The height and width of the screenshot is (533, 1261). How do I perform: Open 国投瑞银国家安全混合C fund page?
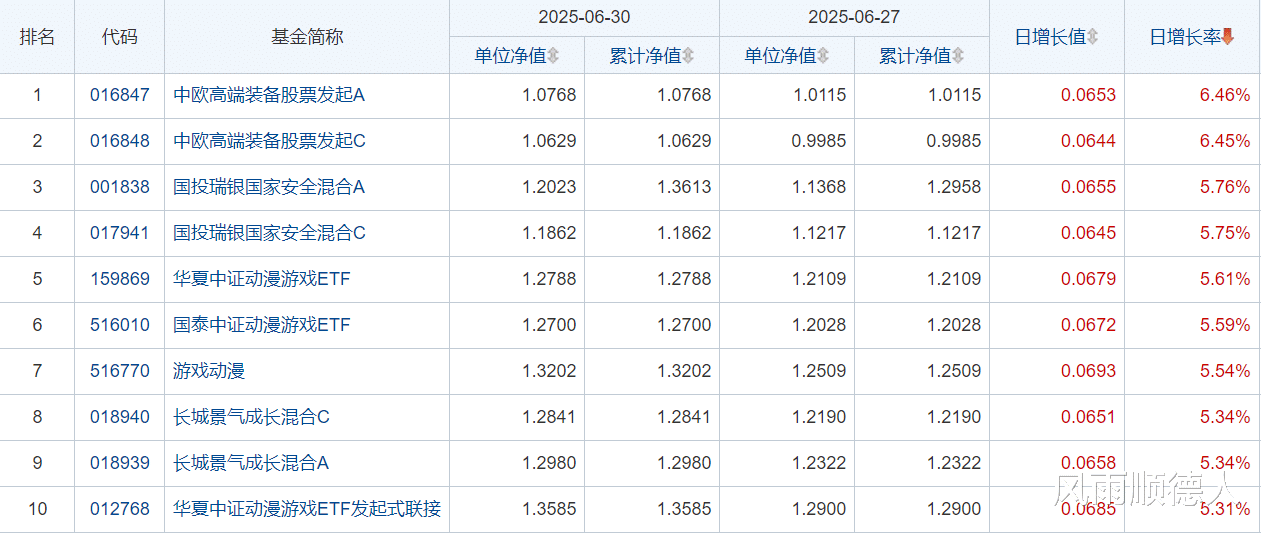(x=270, y=233)
